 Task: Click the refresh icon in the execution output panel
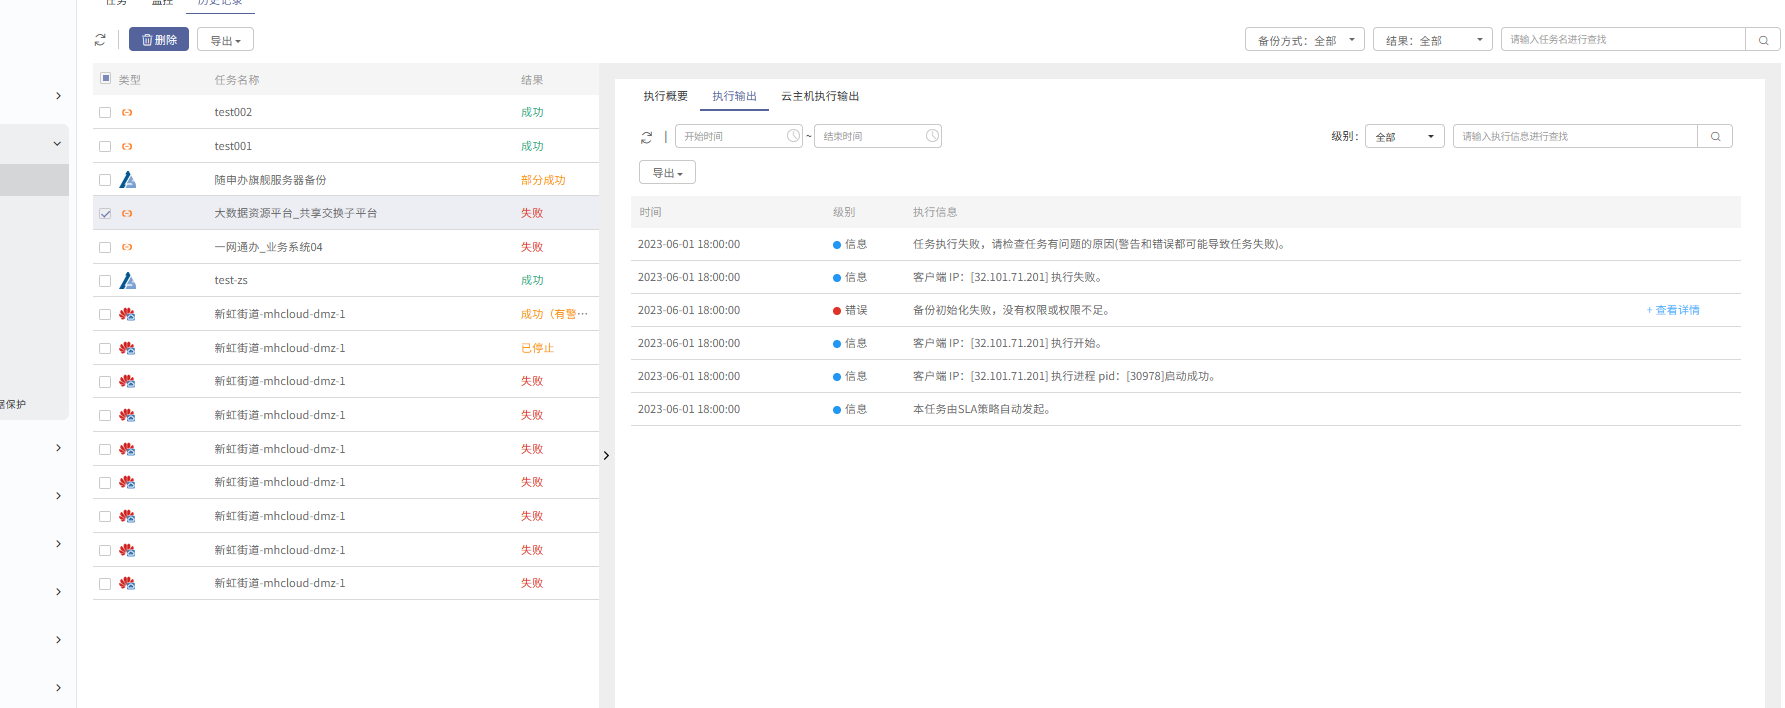click(647, 137)
